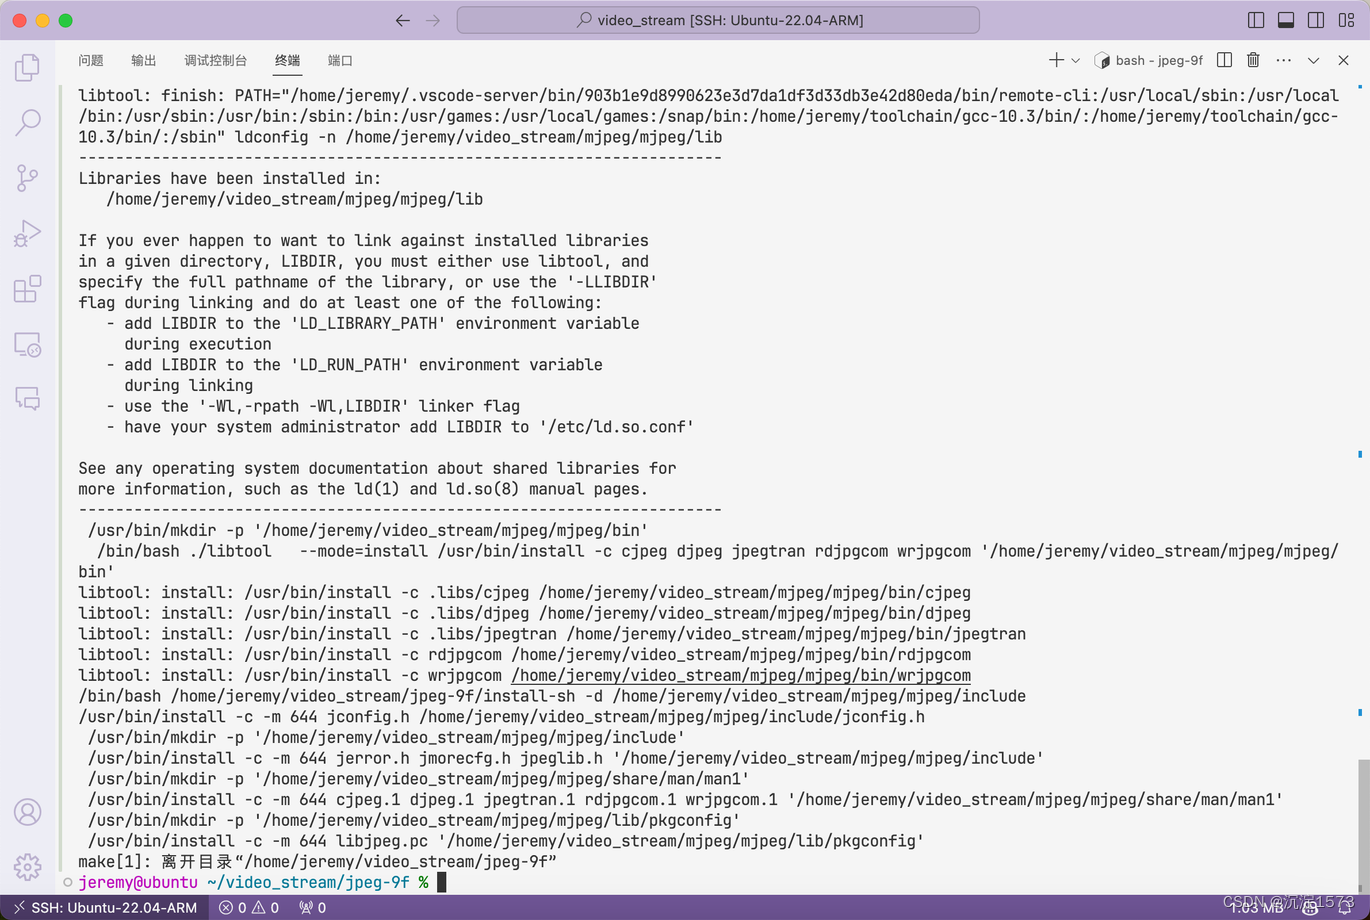Open the Manage settings gear
The image size is (1370, 920).
point(27,867)
